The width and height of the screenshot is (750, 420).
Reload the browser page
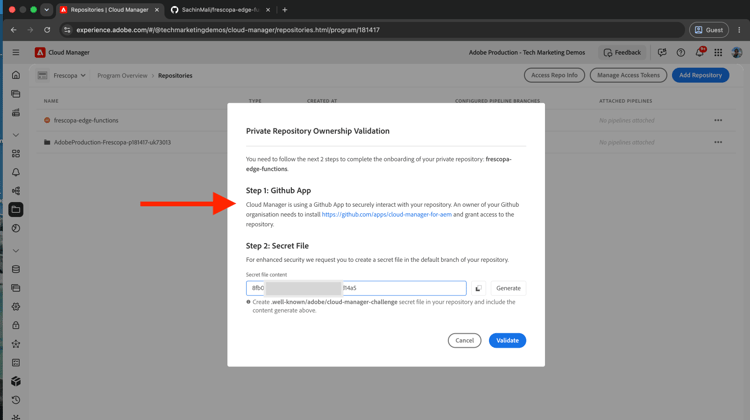point(47,30)
